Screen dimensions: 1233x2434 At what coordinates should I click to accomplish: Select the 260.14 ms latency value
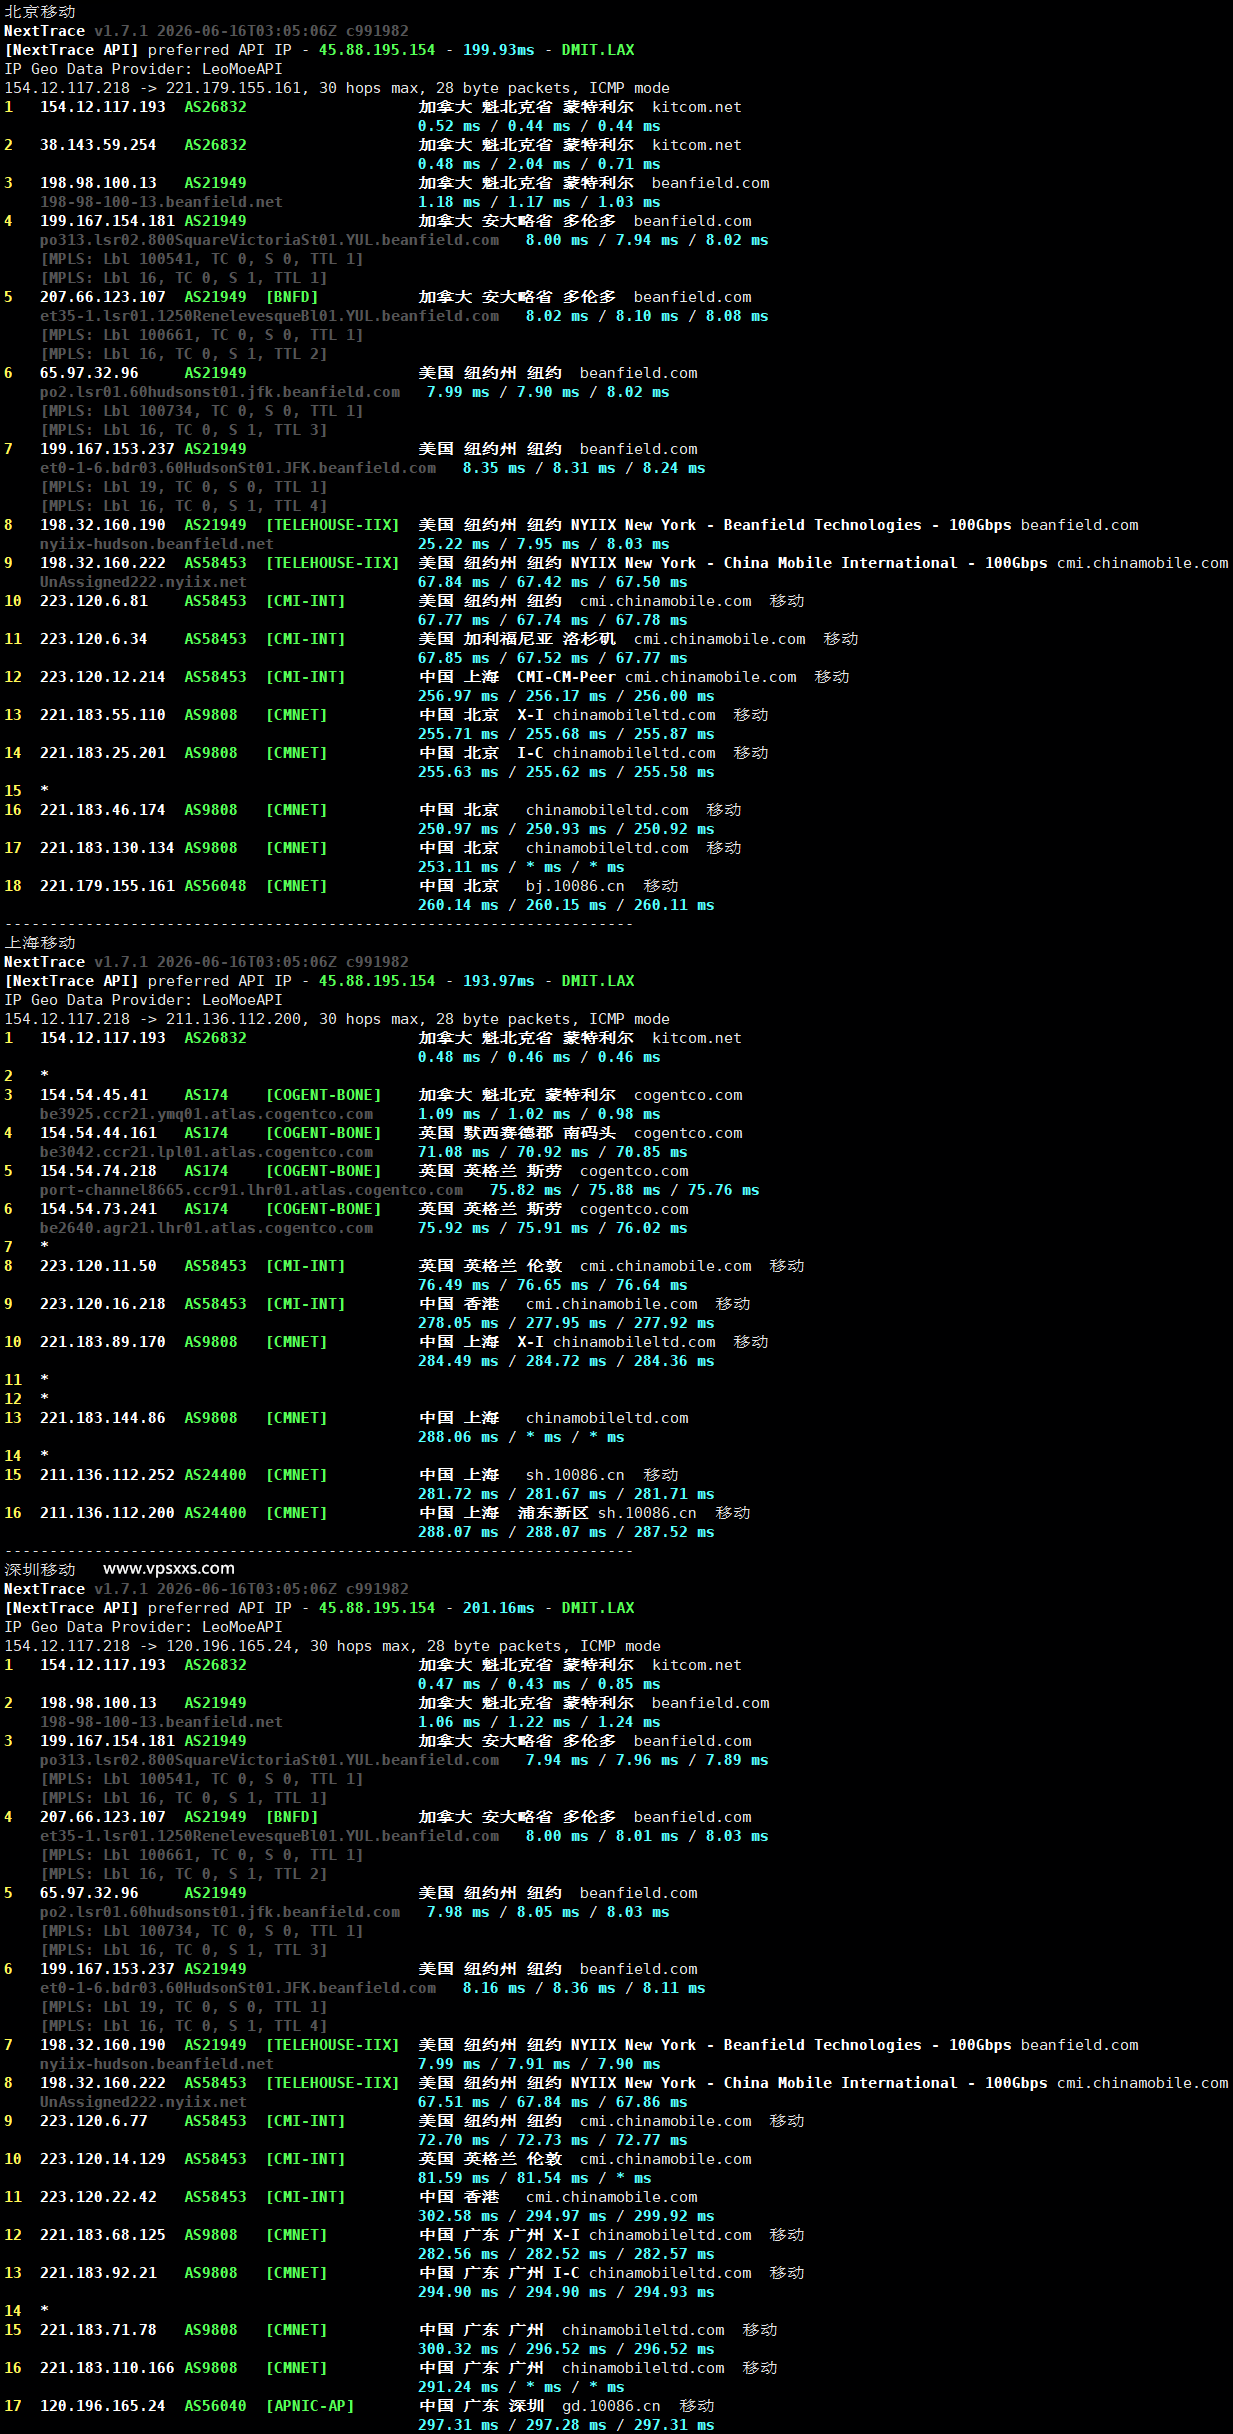pos(458,905)
